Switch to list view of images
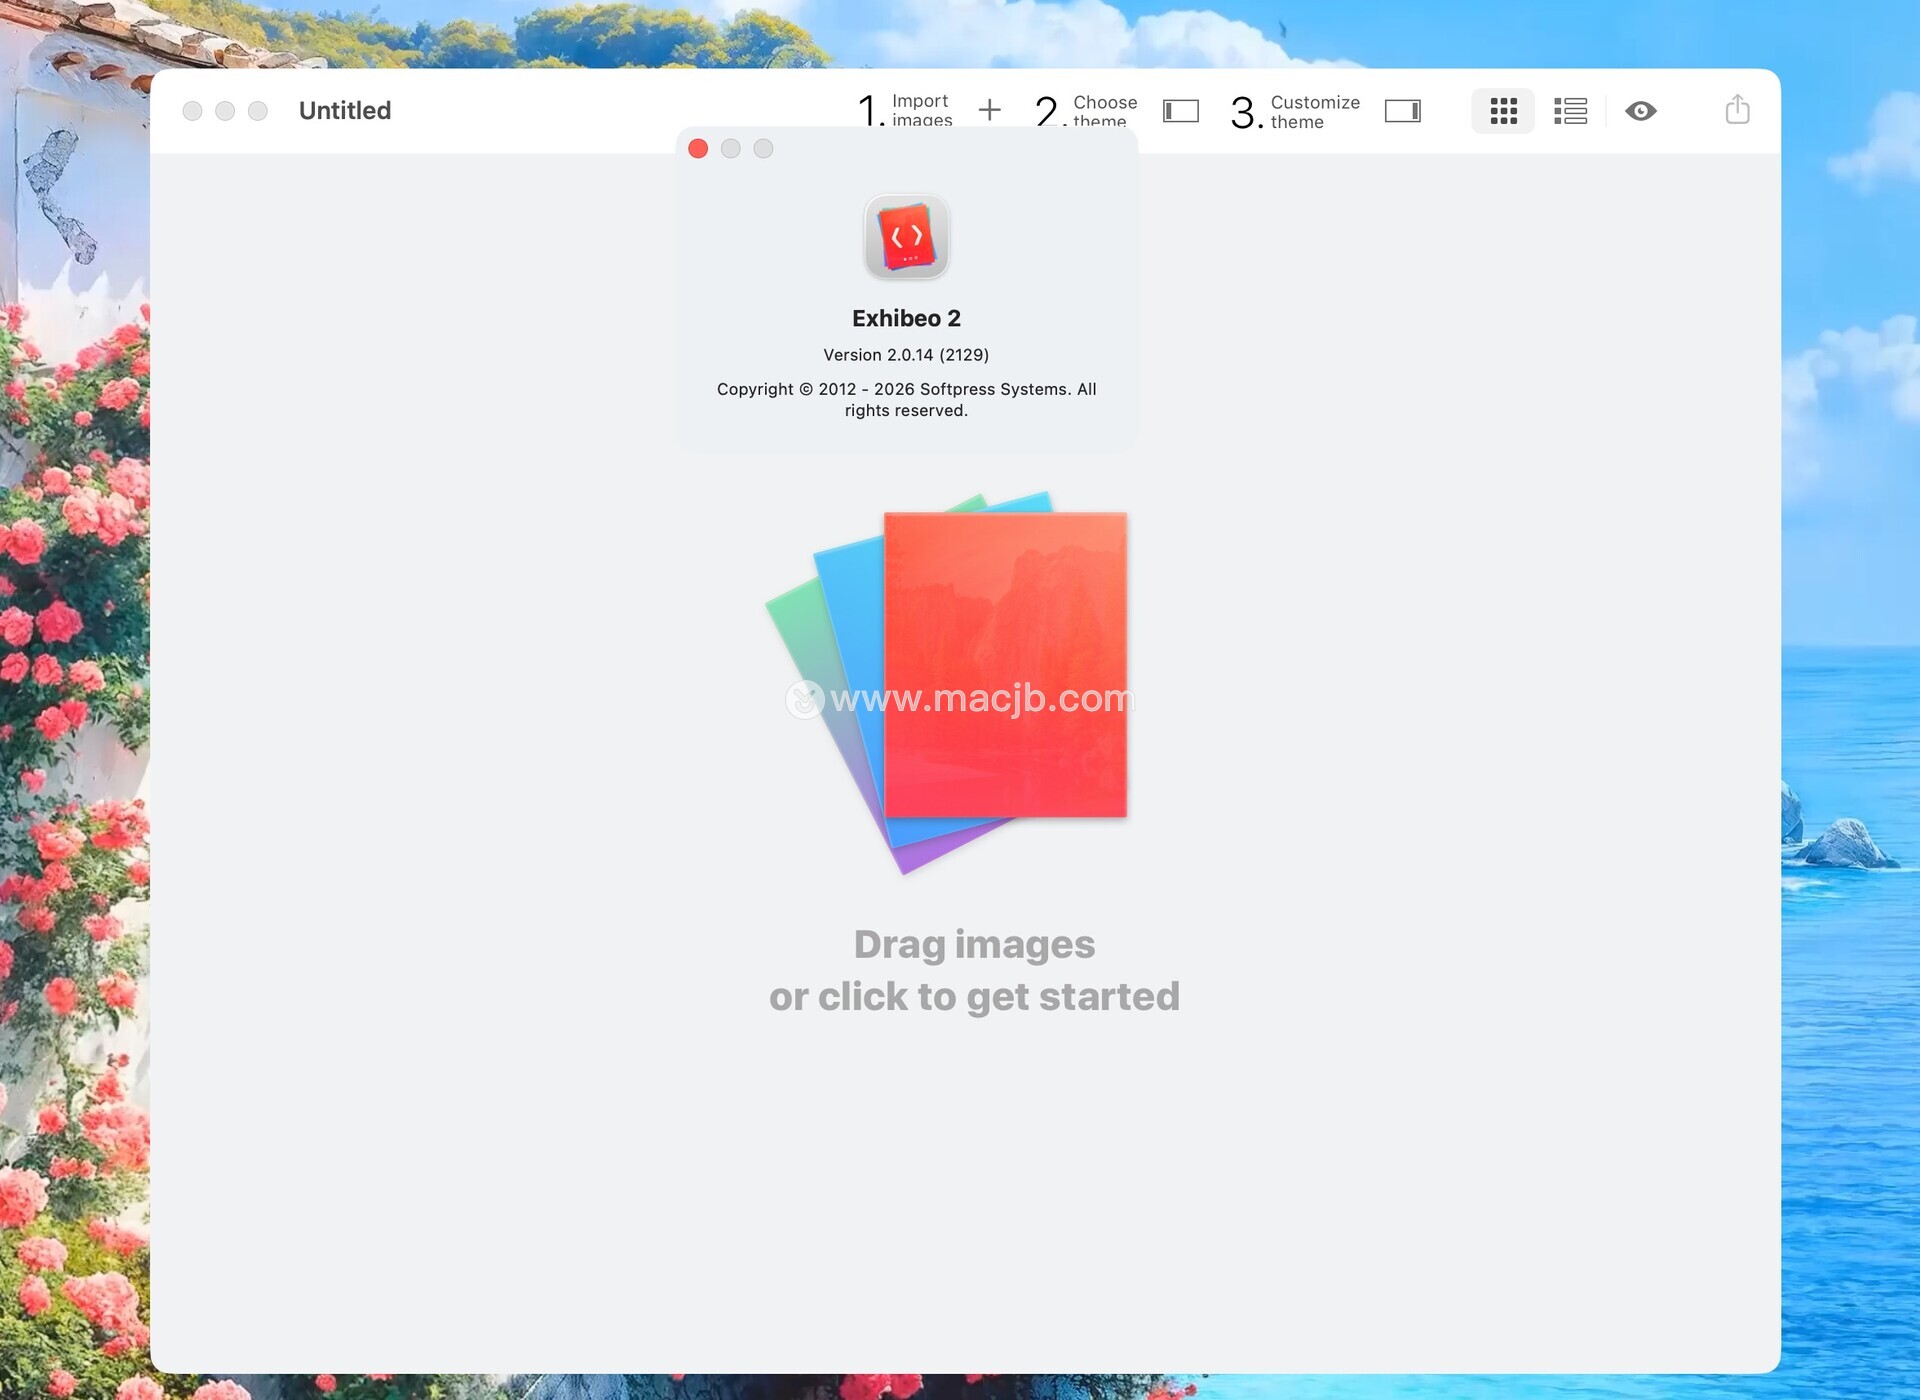The image size is (1920, 1400). pyautogui.click(x=1570, y=111)
